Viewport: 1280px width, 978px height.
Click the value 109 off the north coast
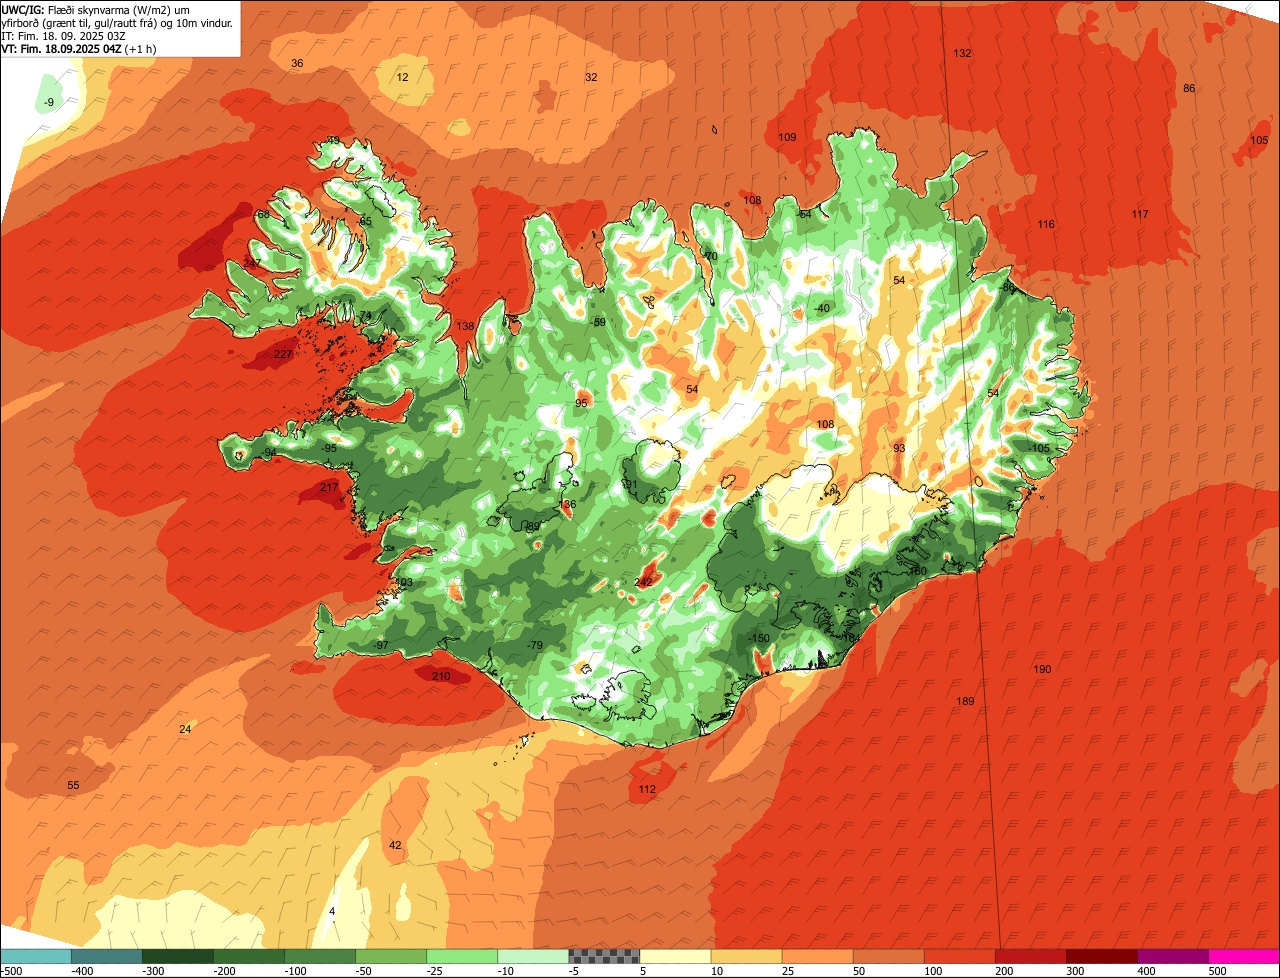pyautogui.click(x=787, y=137)
